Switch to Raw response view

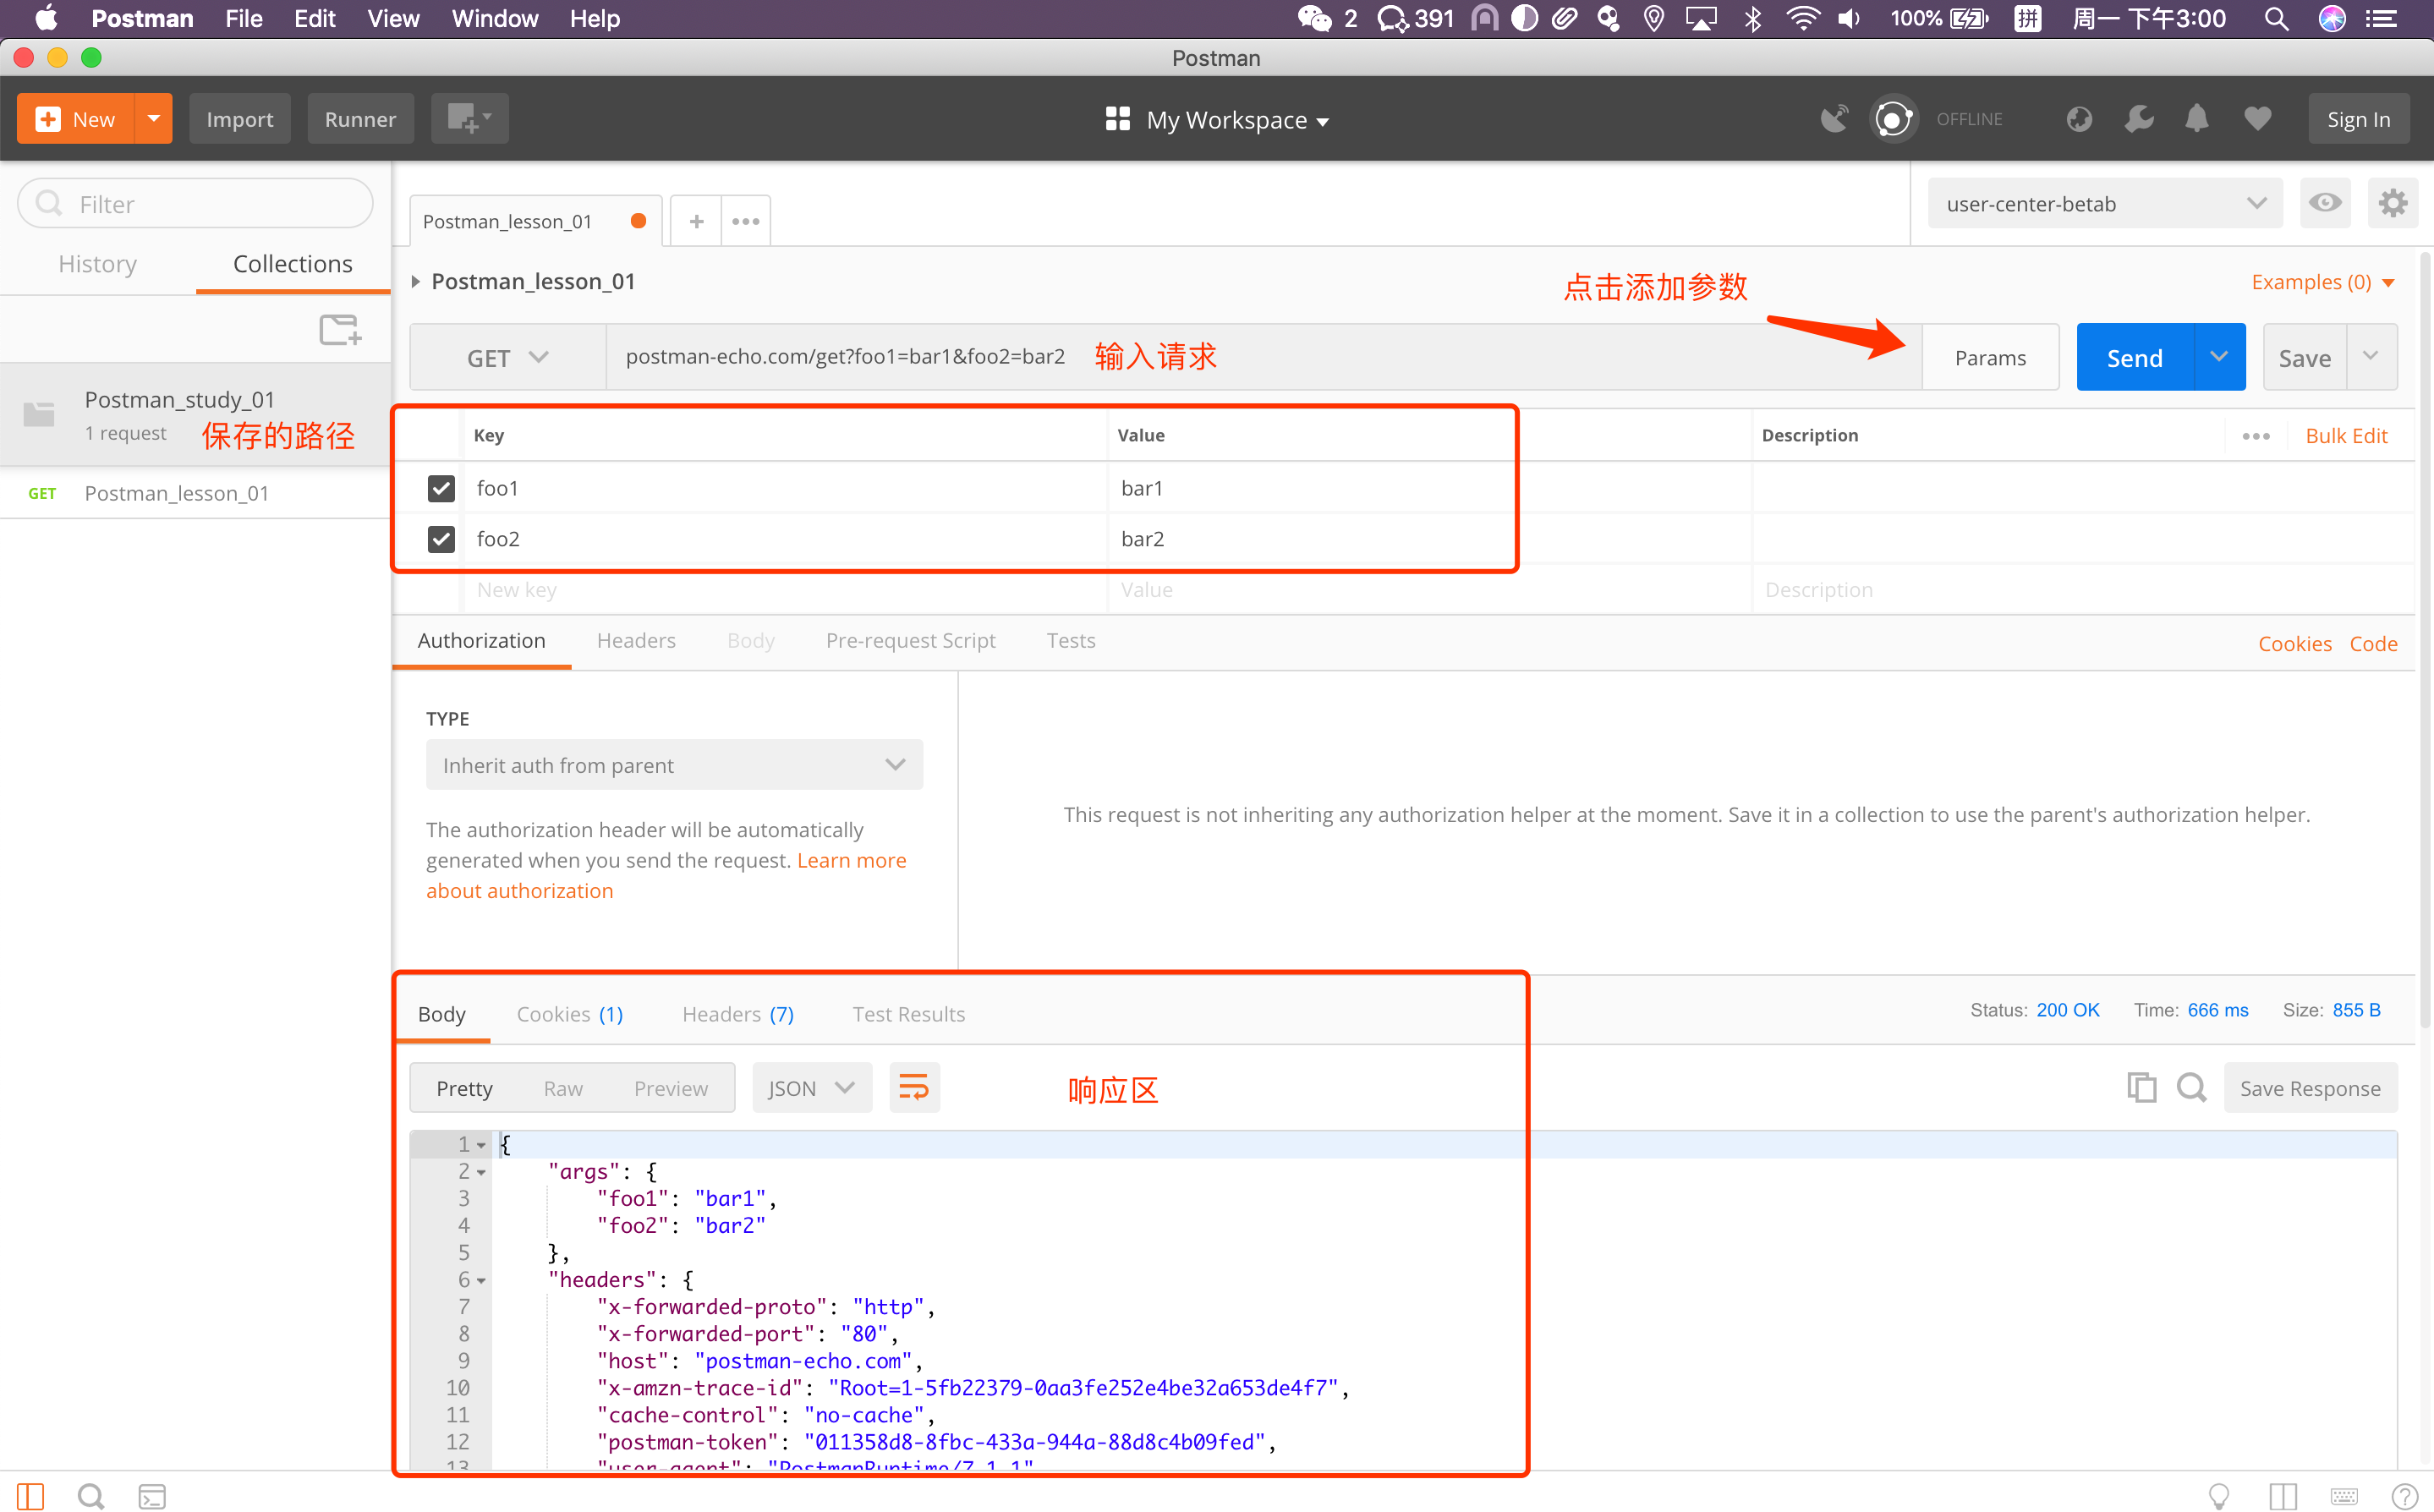(563, 1088)
